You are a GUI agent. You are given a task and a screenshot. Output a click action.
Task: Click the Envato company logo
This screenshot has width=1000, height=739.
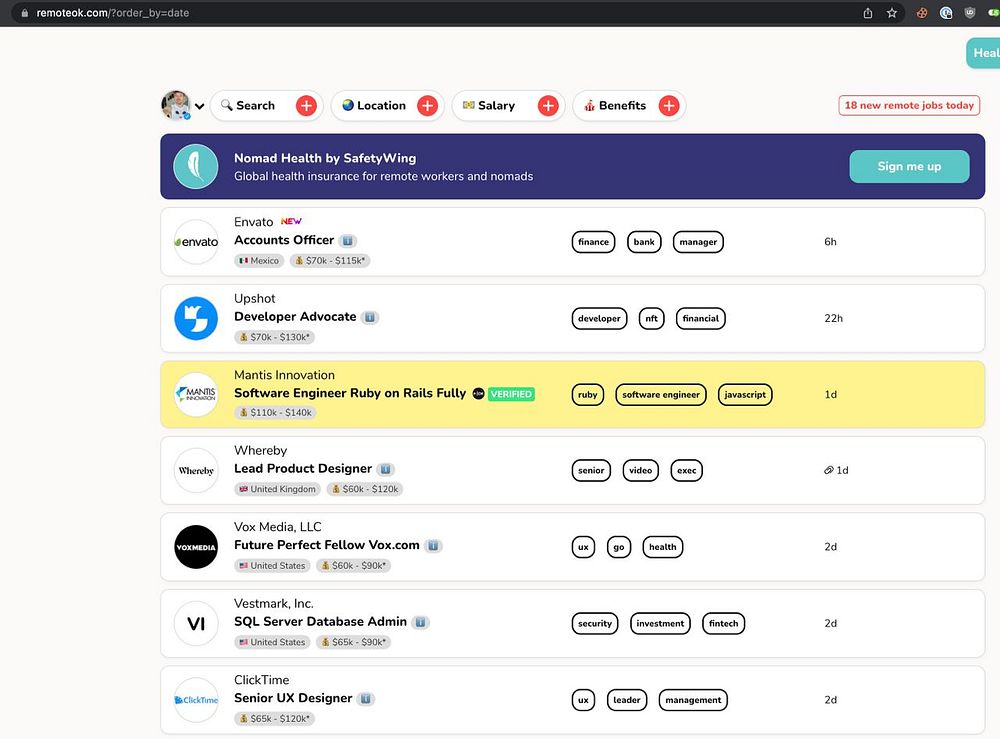click(196, 242)
